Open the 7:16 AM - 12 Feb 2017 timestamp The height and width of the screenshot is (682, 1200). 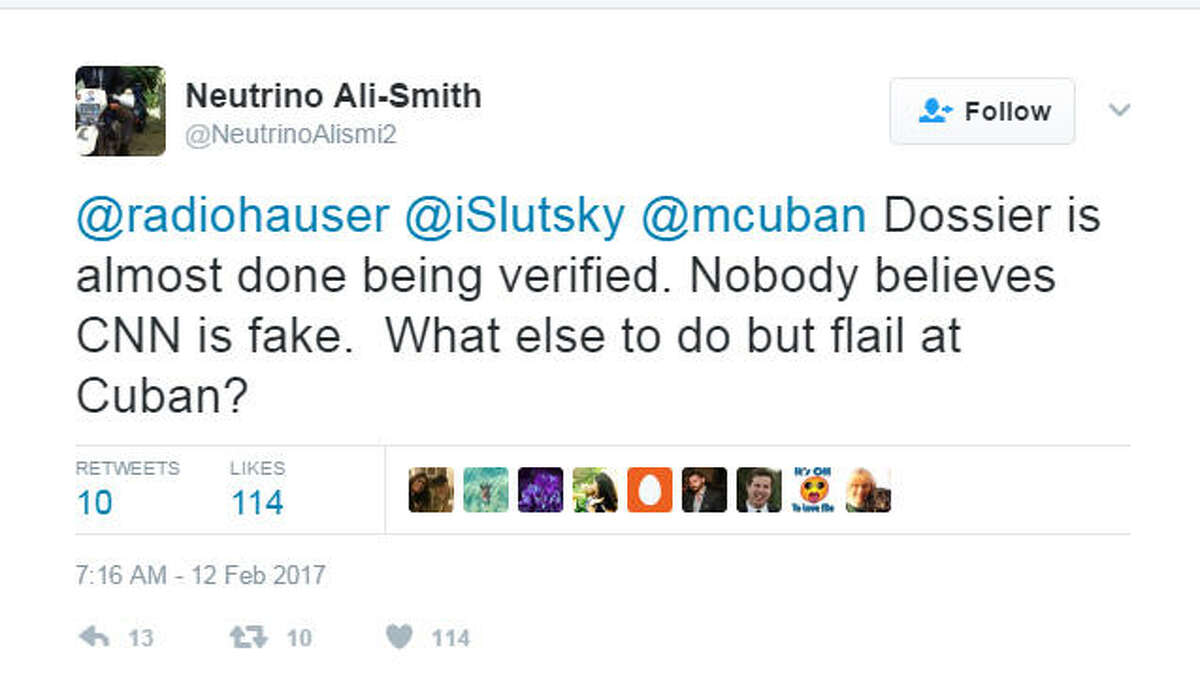point(201,575)
